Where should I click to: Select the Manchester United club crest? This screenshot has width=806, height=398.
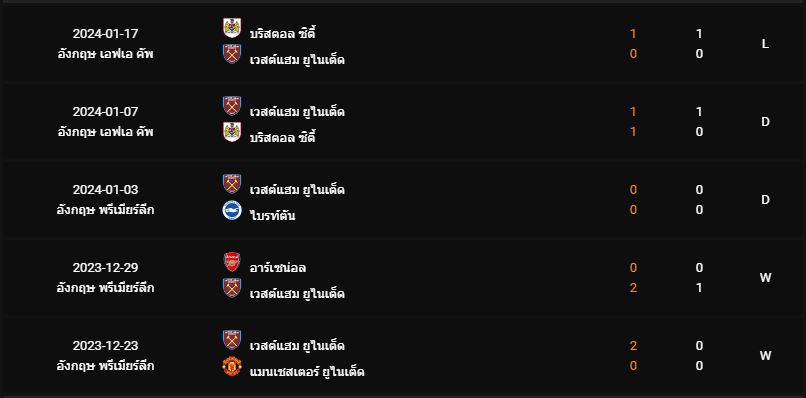[x=232, y=366]
